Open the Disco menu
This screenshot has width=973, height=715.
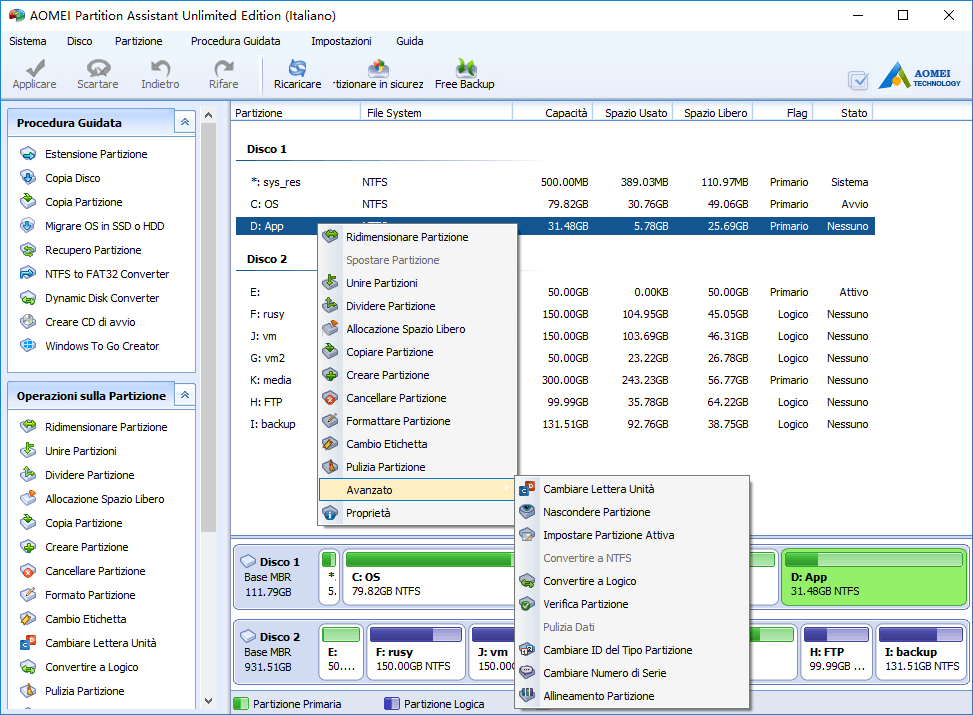79,41
